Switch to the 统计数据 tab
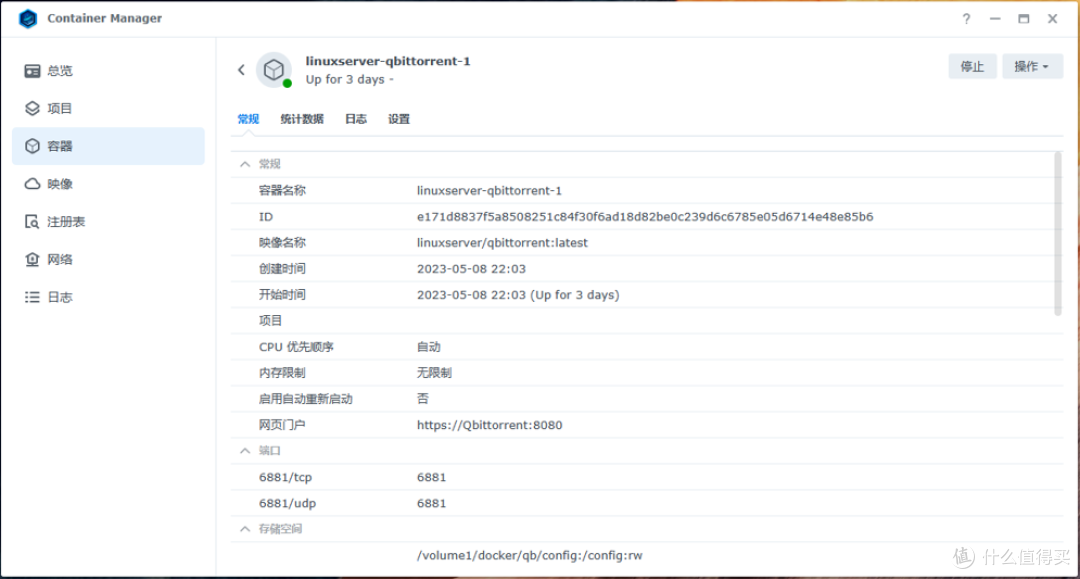Screen dimensions: 1080x579 tap(302, 118)
